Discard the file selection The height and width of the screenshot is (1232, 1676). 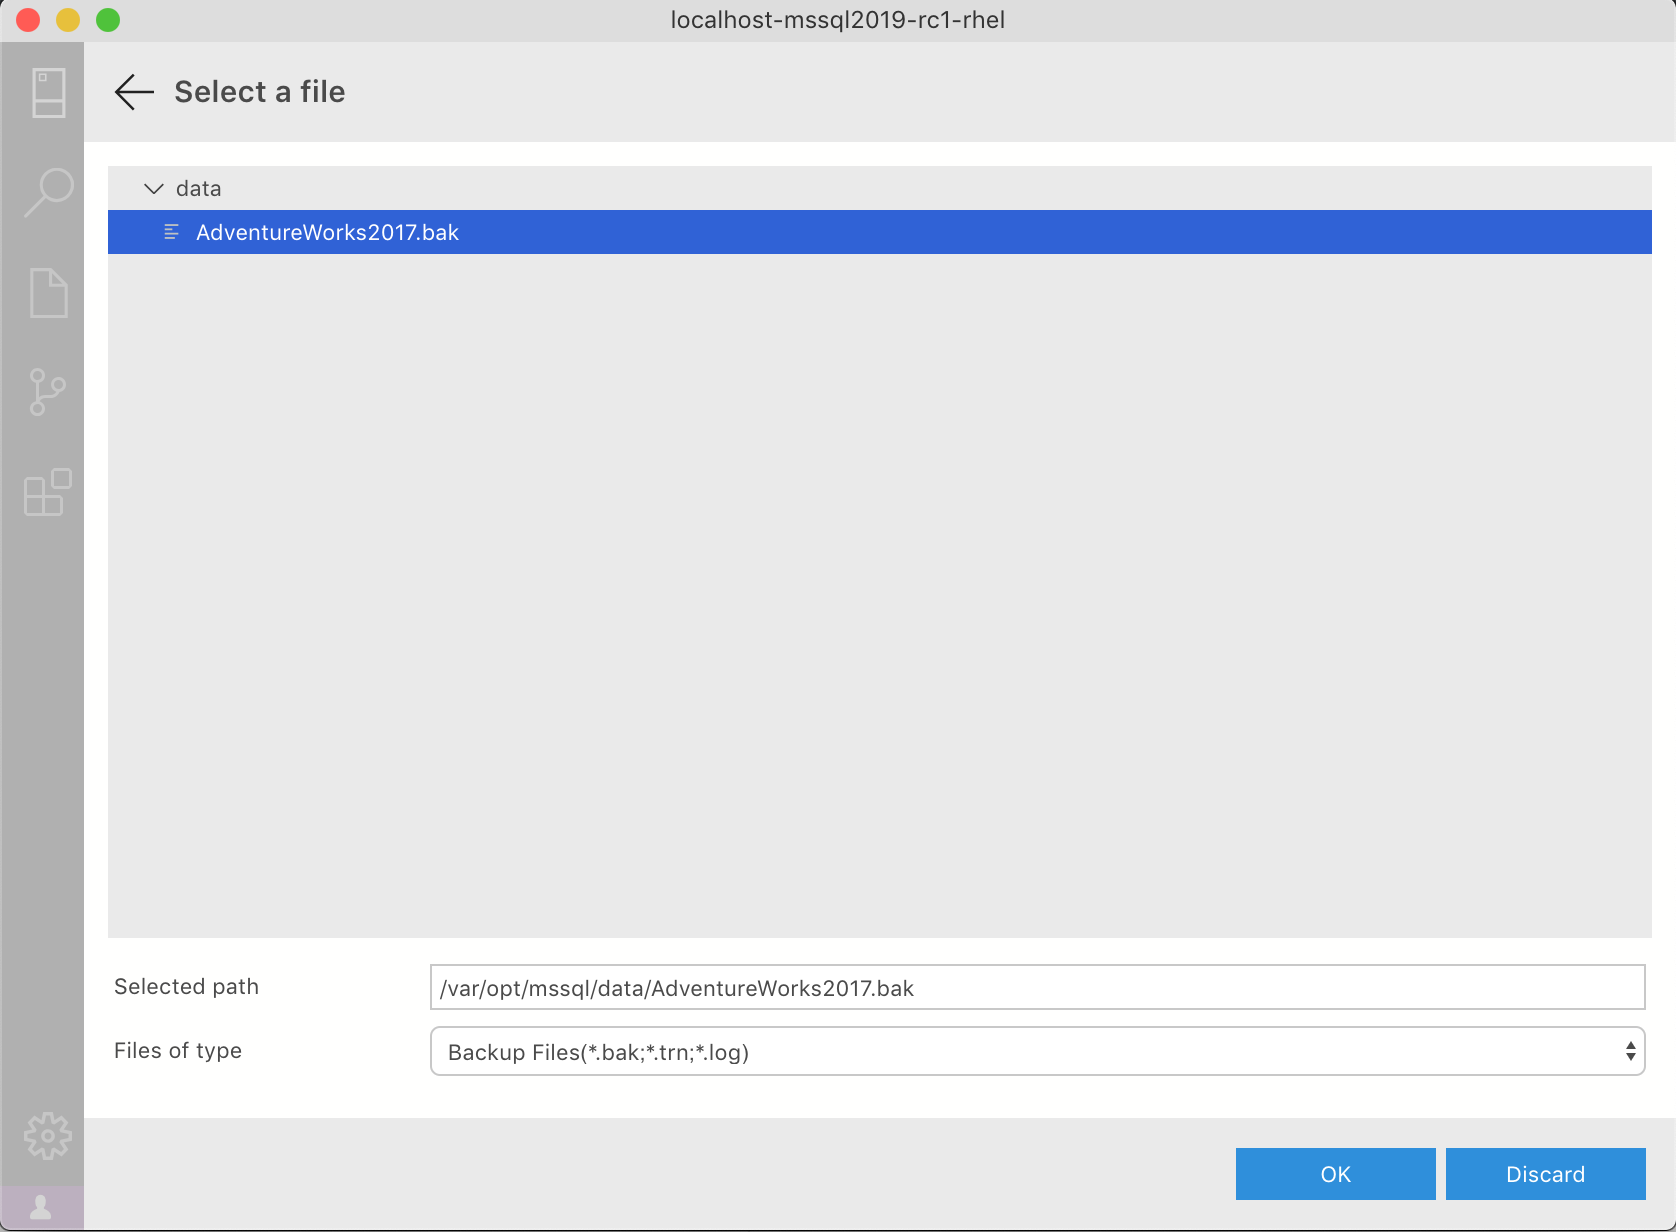[x=1545, y=1174]
